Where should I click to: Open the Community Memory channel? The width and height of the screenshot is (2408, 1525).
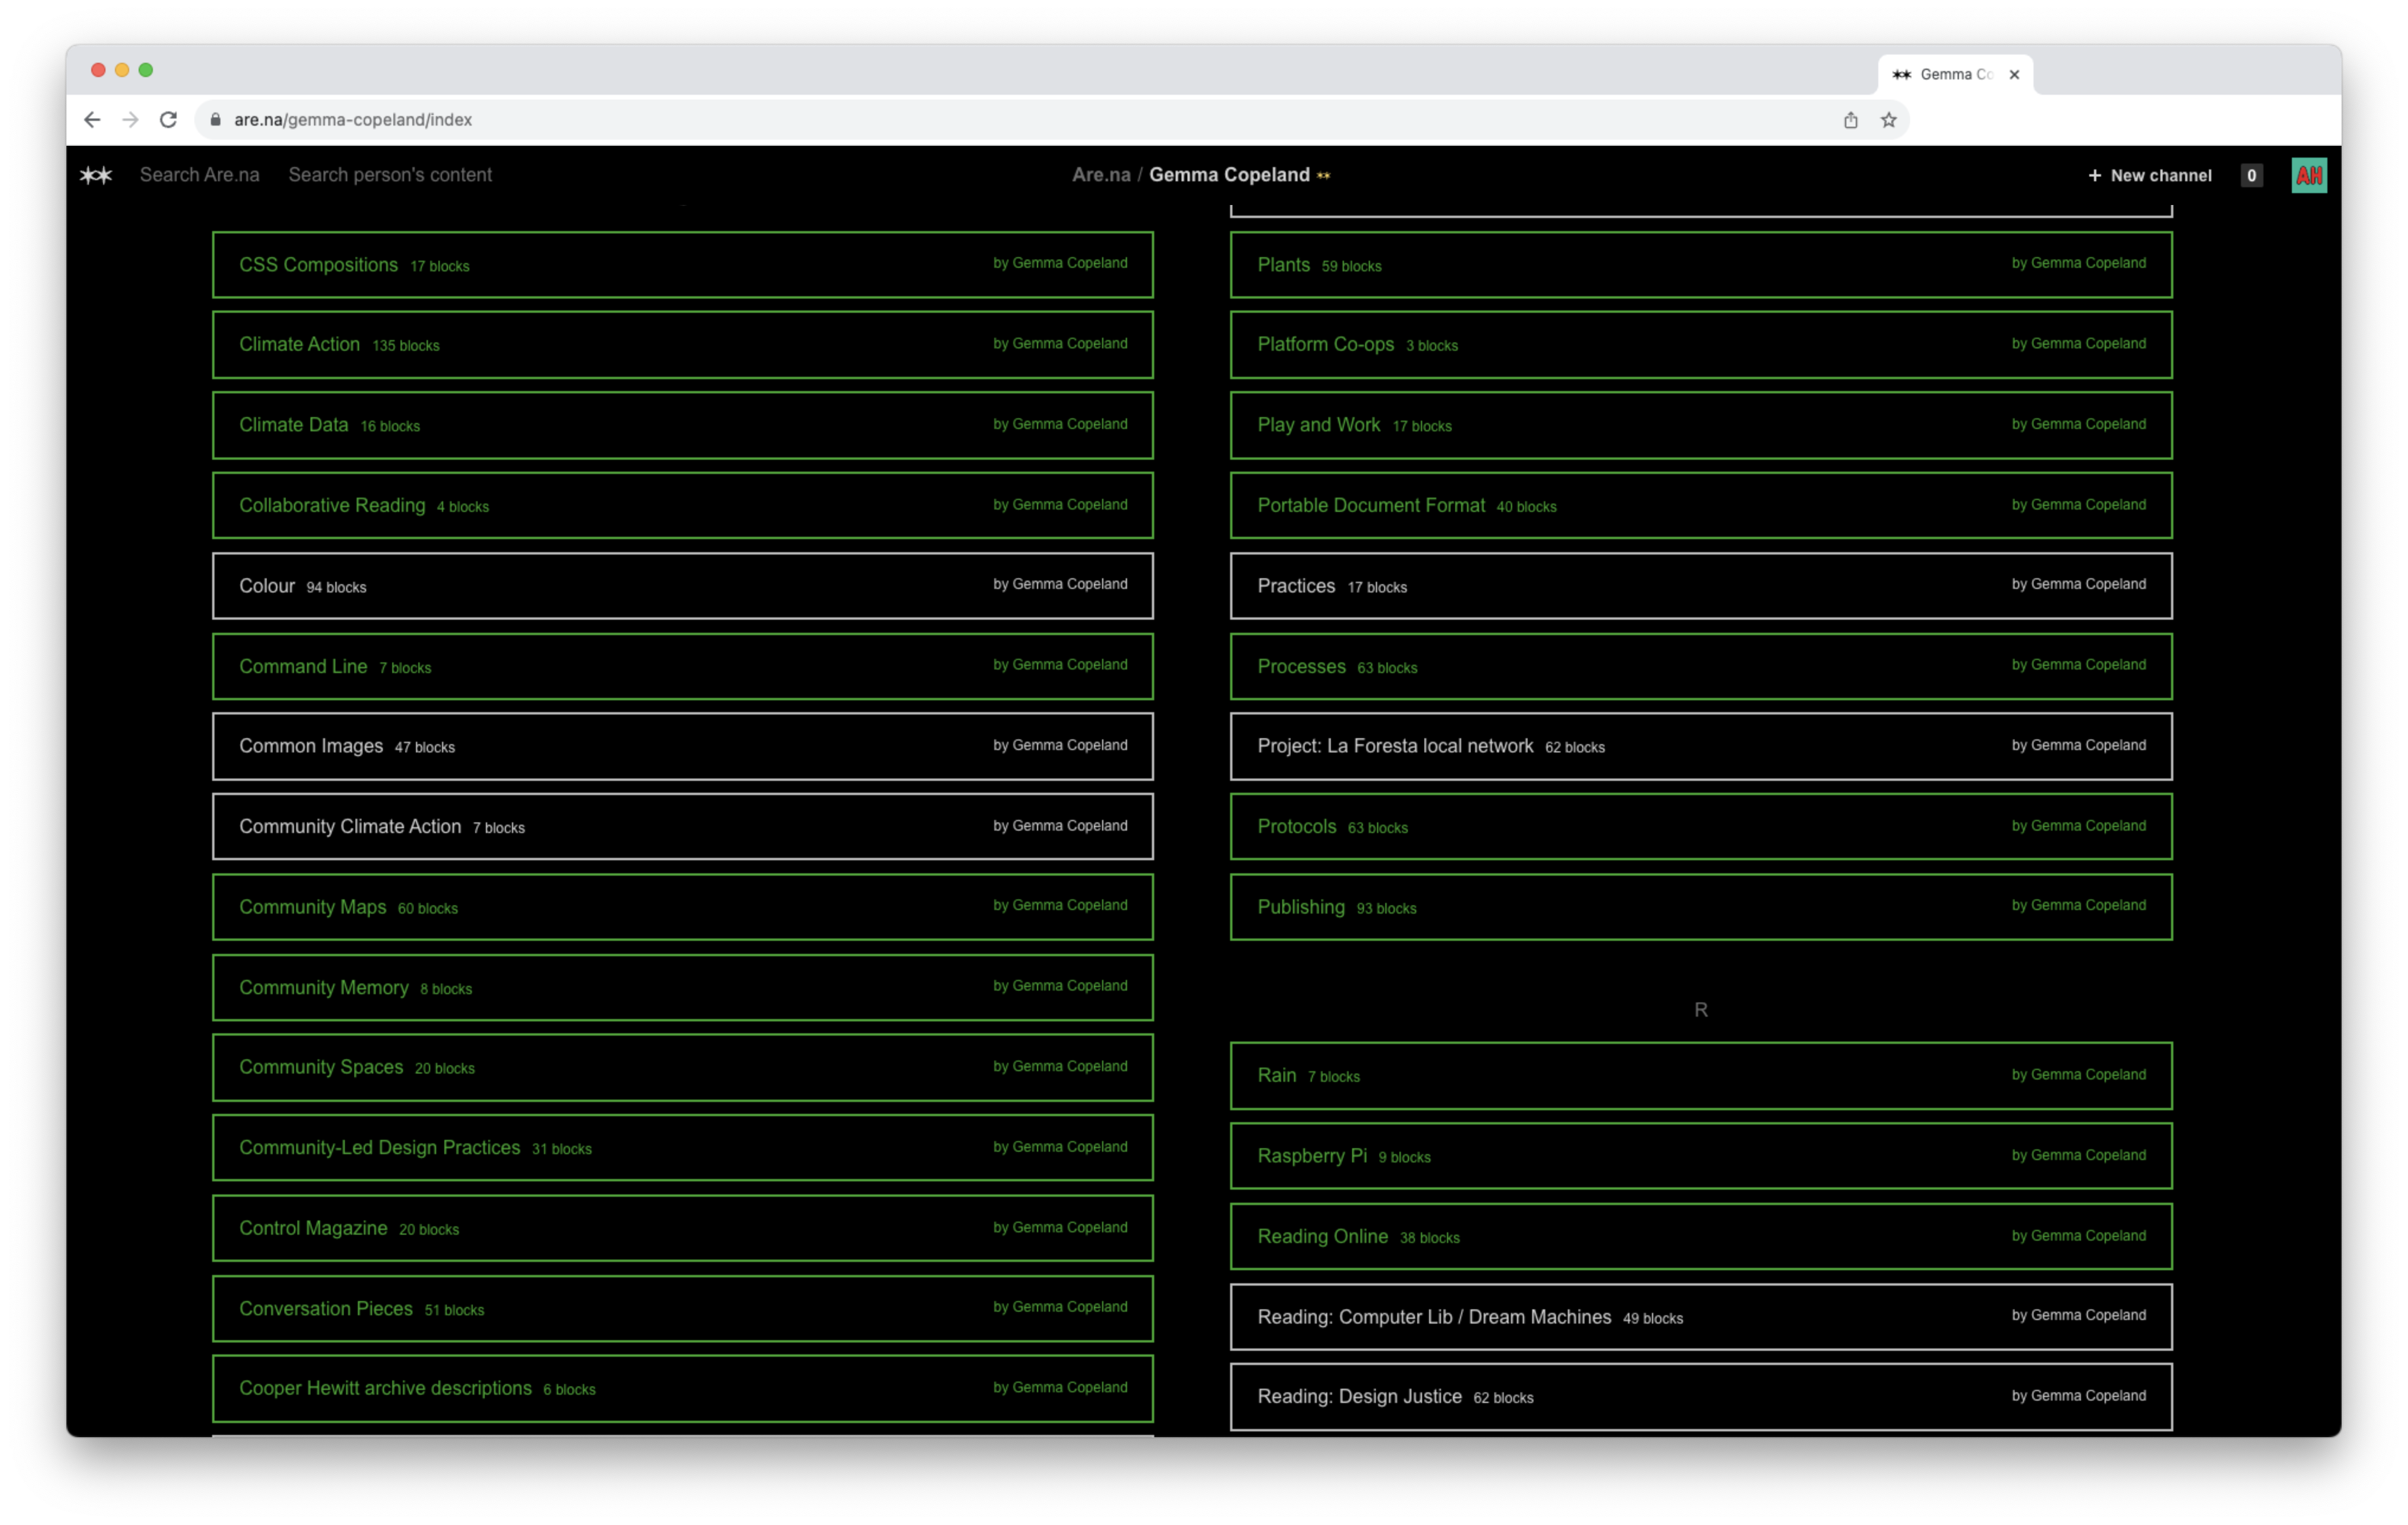click(323, 988)
